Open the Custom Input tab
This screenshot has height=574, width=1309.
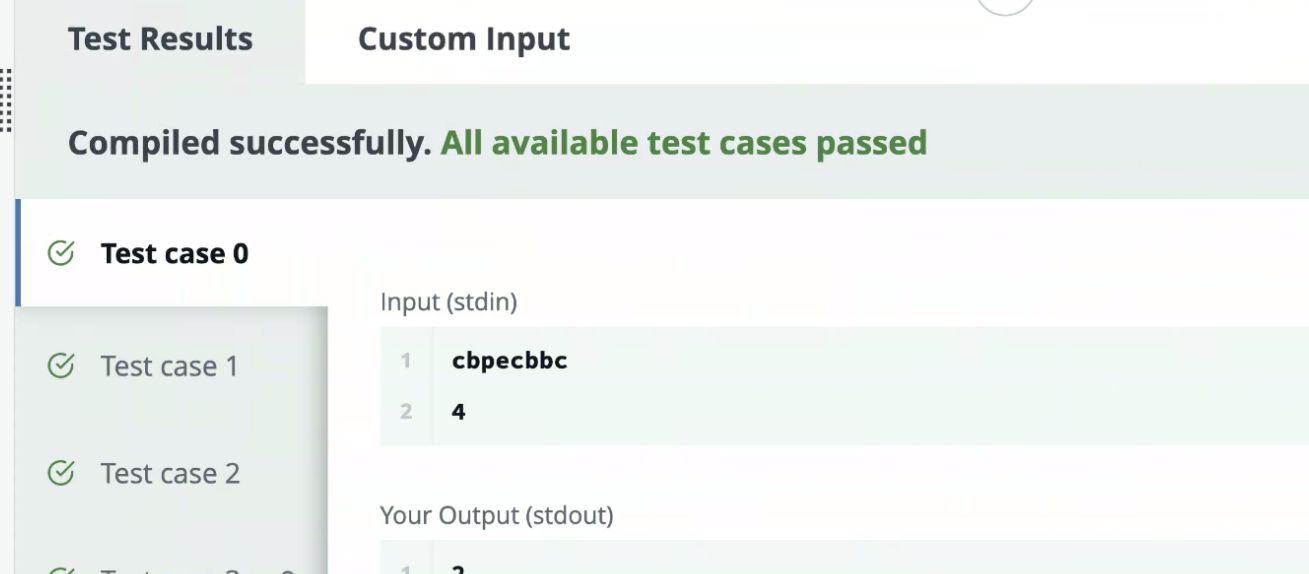click(x=463, y=40)
